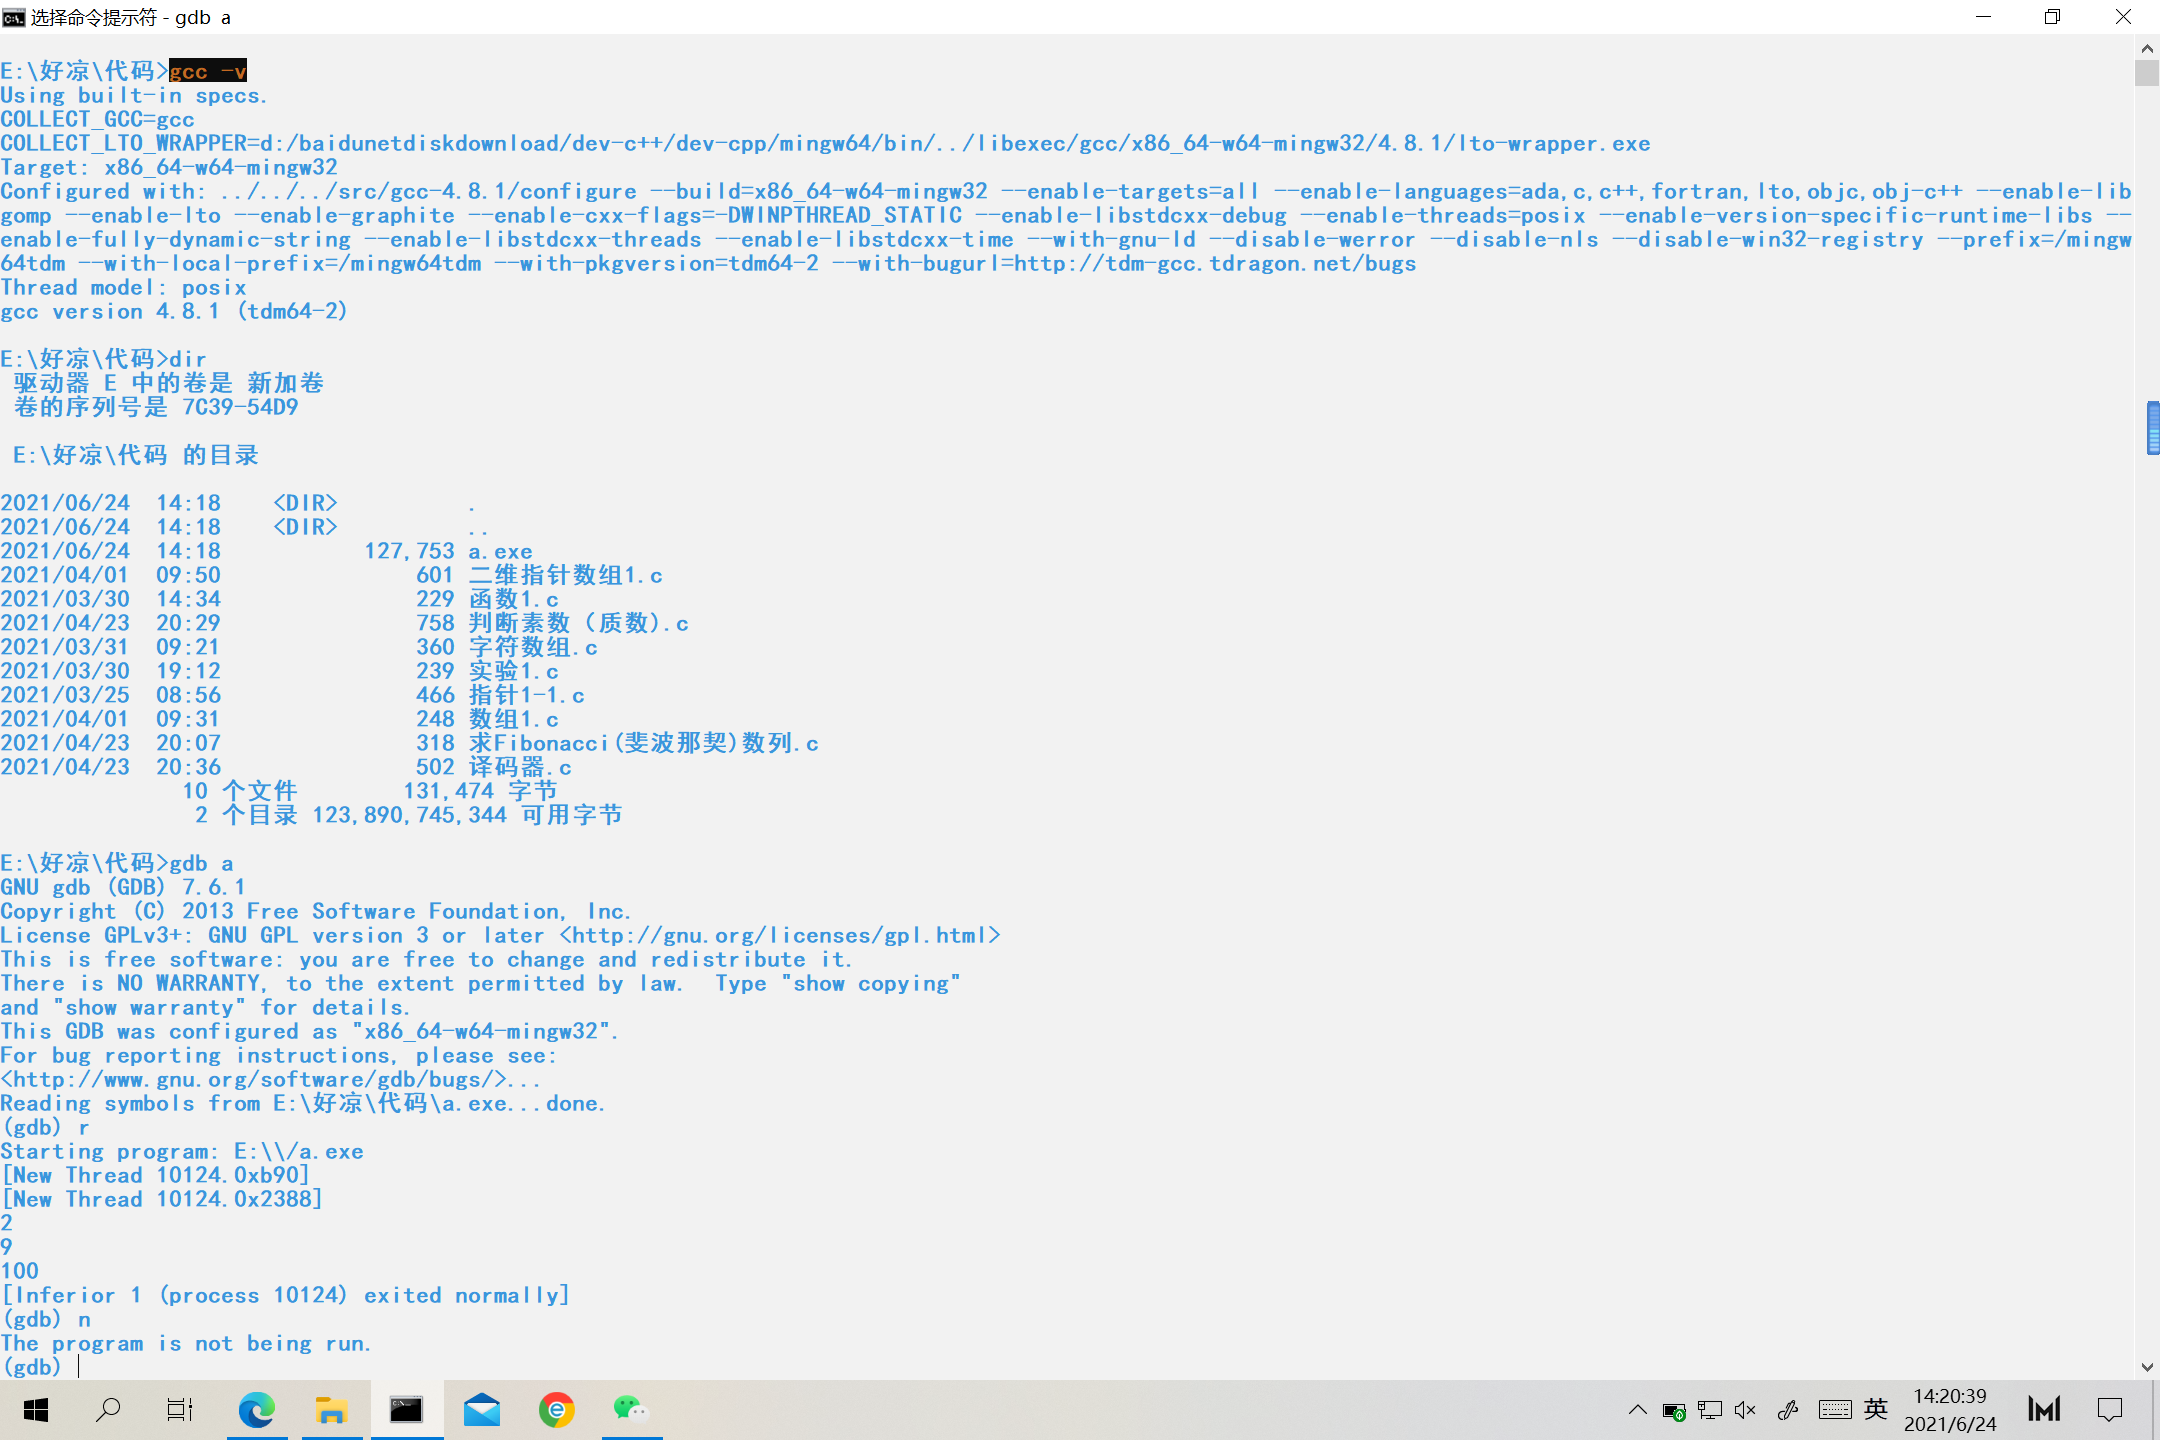Open File Explorer from the taskbar
Screen dimensions: 2160x1440
pyautogui.click(x=331, y=1410)
